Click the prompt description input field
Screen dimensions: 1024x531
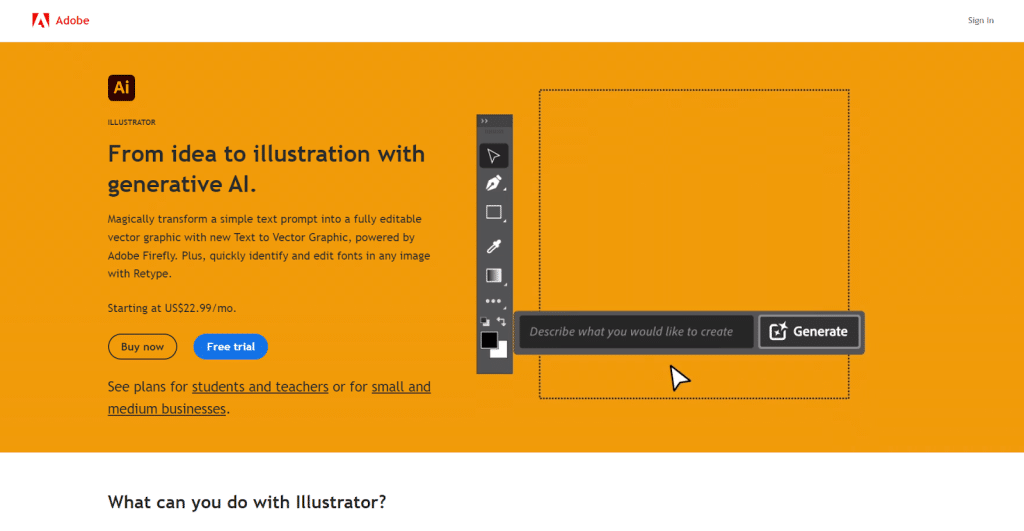(x=636, y=332)
